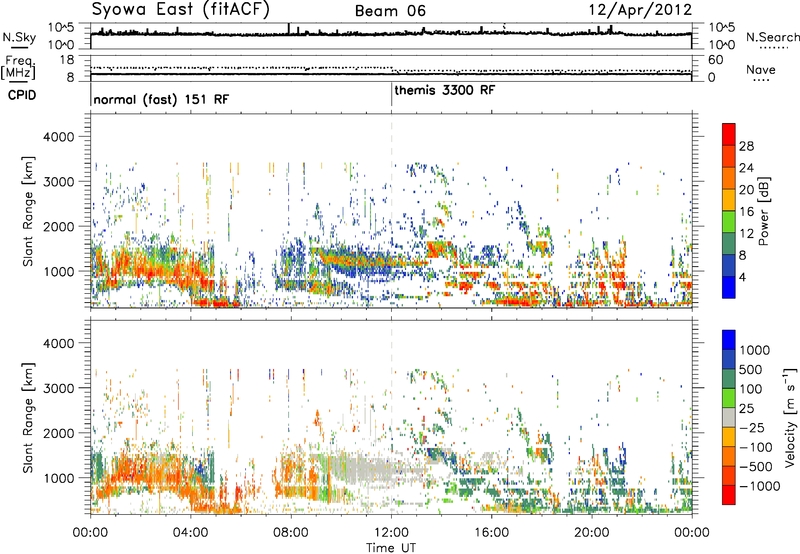Click the 'Freq. [MHz]' axis label
The height and width of the screenshot is (554, 800).
pyautogui.click(x=19, y=67)
